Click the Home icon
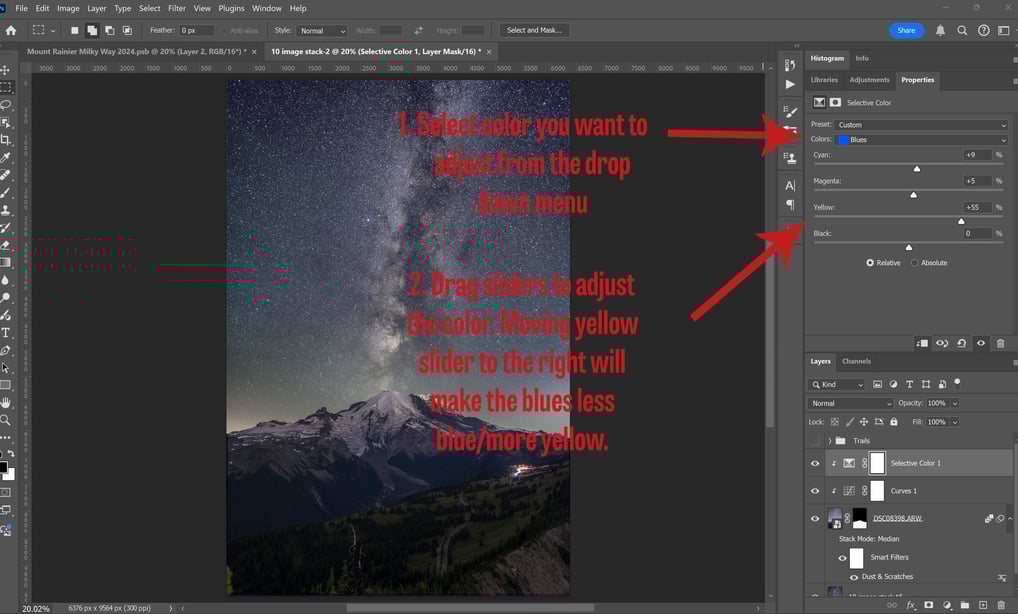Image resolution: width=1018 pixels, height=614 pixels. 11,31
